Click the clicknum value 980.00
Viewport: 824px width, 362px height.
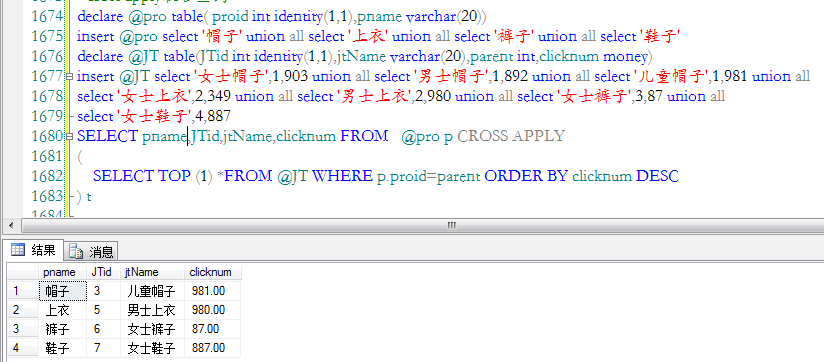point(213,310)
